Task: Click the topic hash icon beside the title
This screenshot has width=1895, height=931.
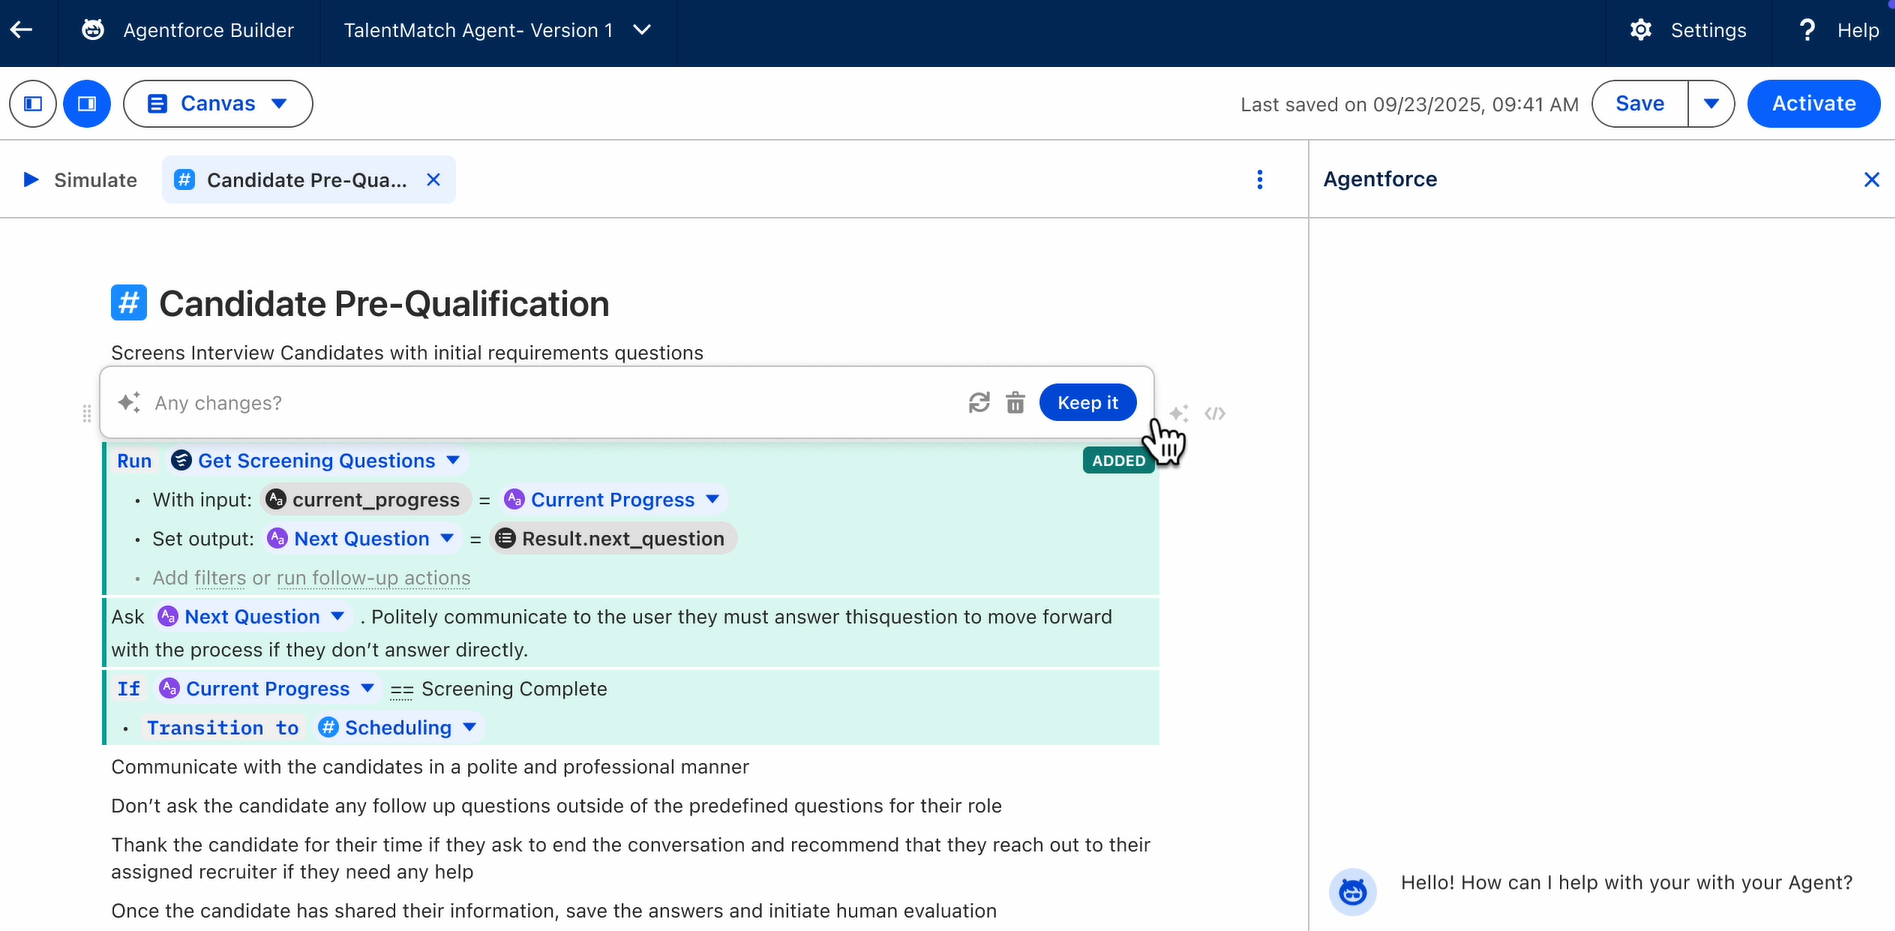Action: tap(129, 303)
